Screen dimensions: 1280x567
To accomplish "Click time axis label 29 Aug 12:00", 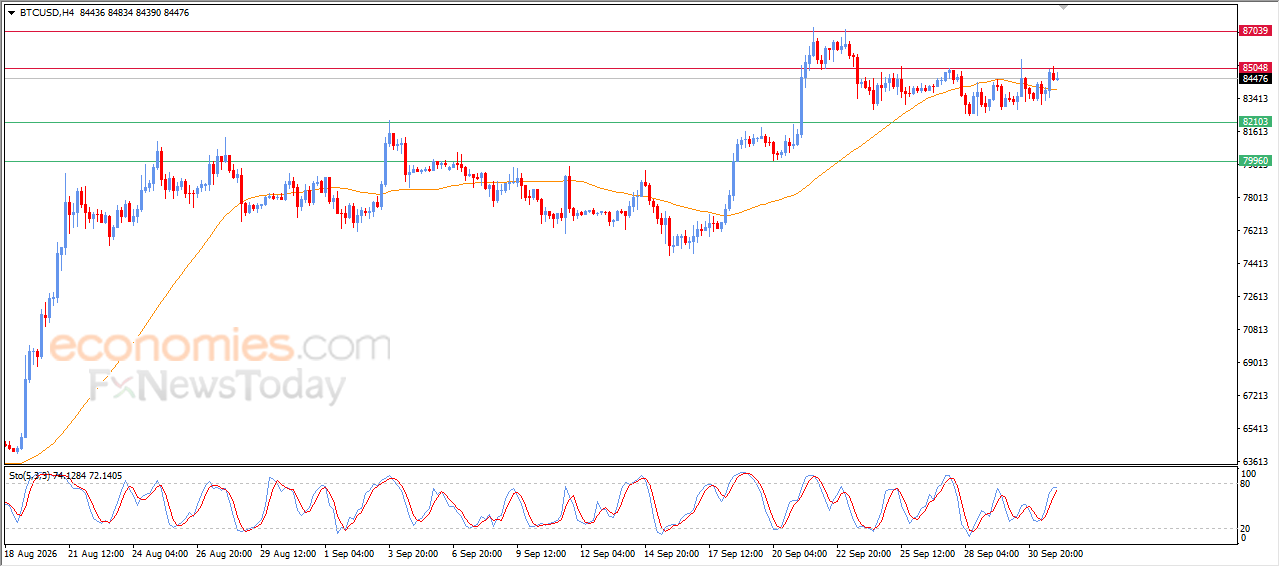I will point(290,553).
